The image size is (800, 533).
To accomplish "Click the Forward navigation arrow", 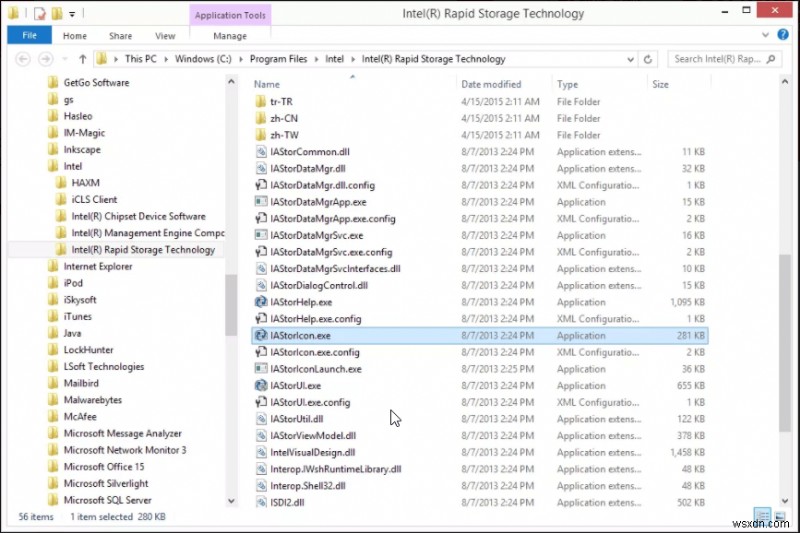I will click(x=45, y=59).
